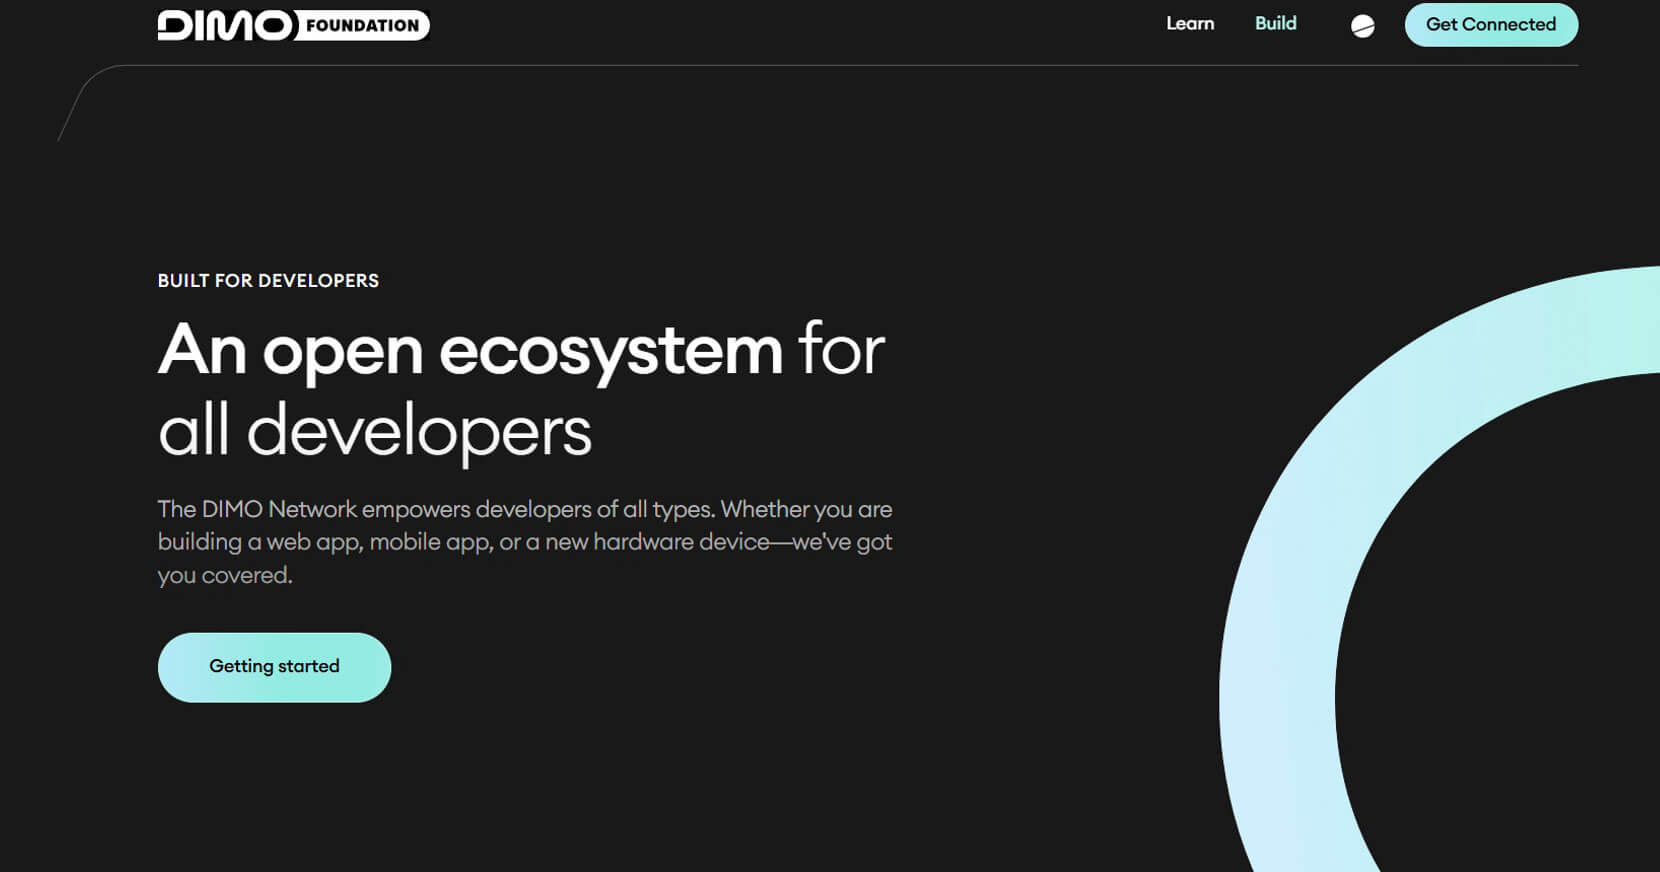
Task: Click the word 'developers' in the large headline
Action: click(x=419, y=431)
